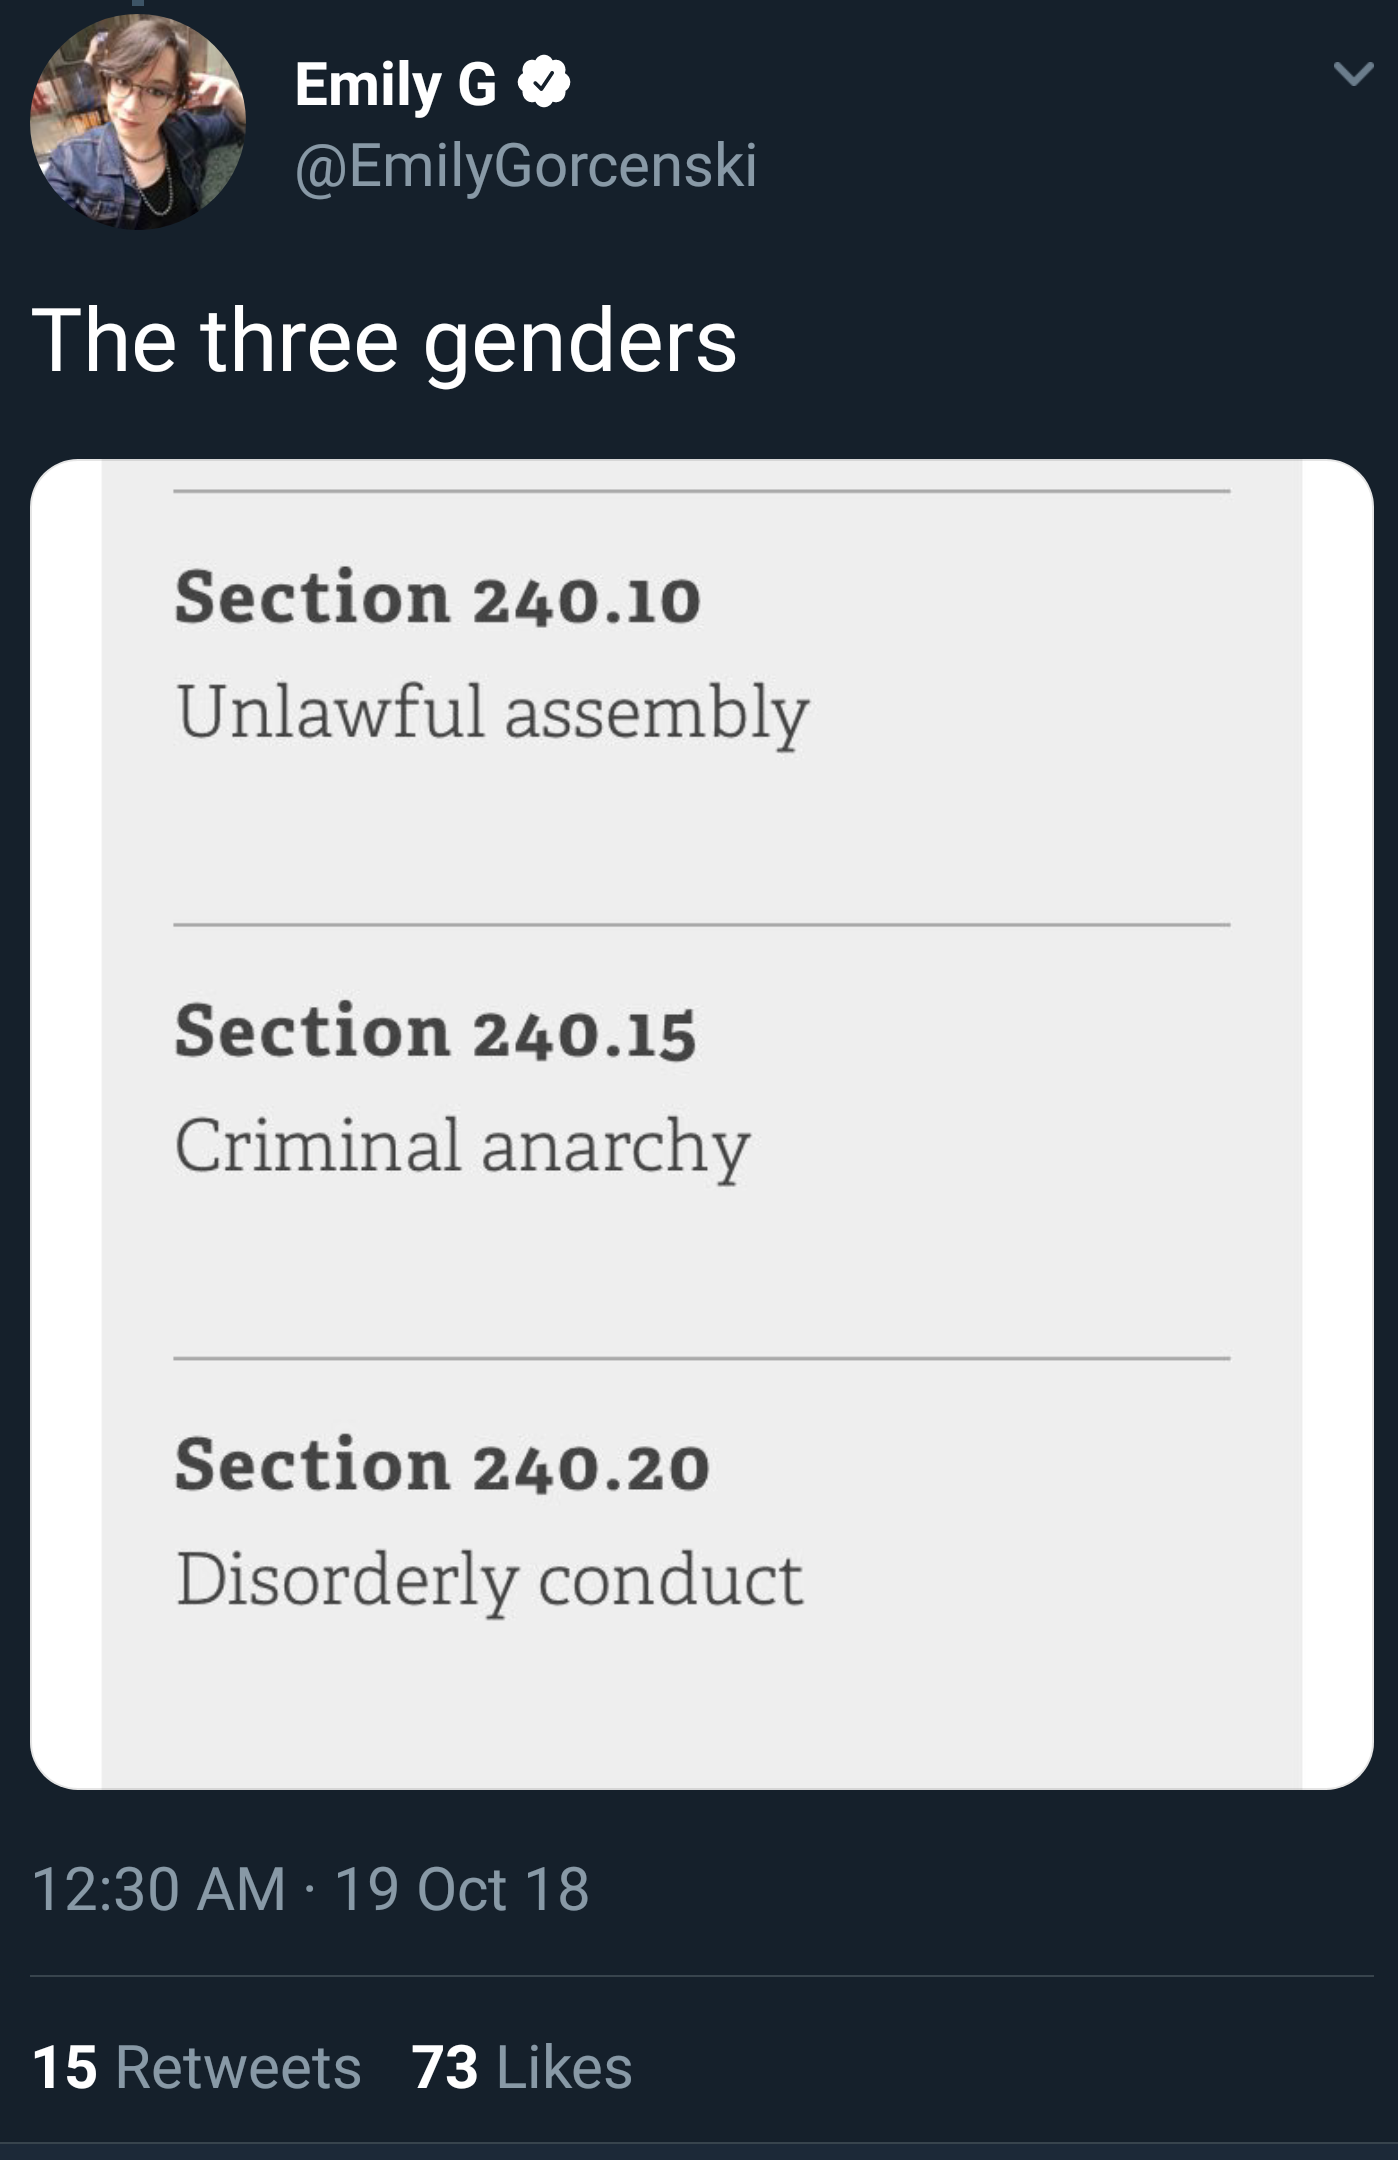Click the Criminal anarchy text

tap(462, 1147)
